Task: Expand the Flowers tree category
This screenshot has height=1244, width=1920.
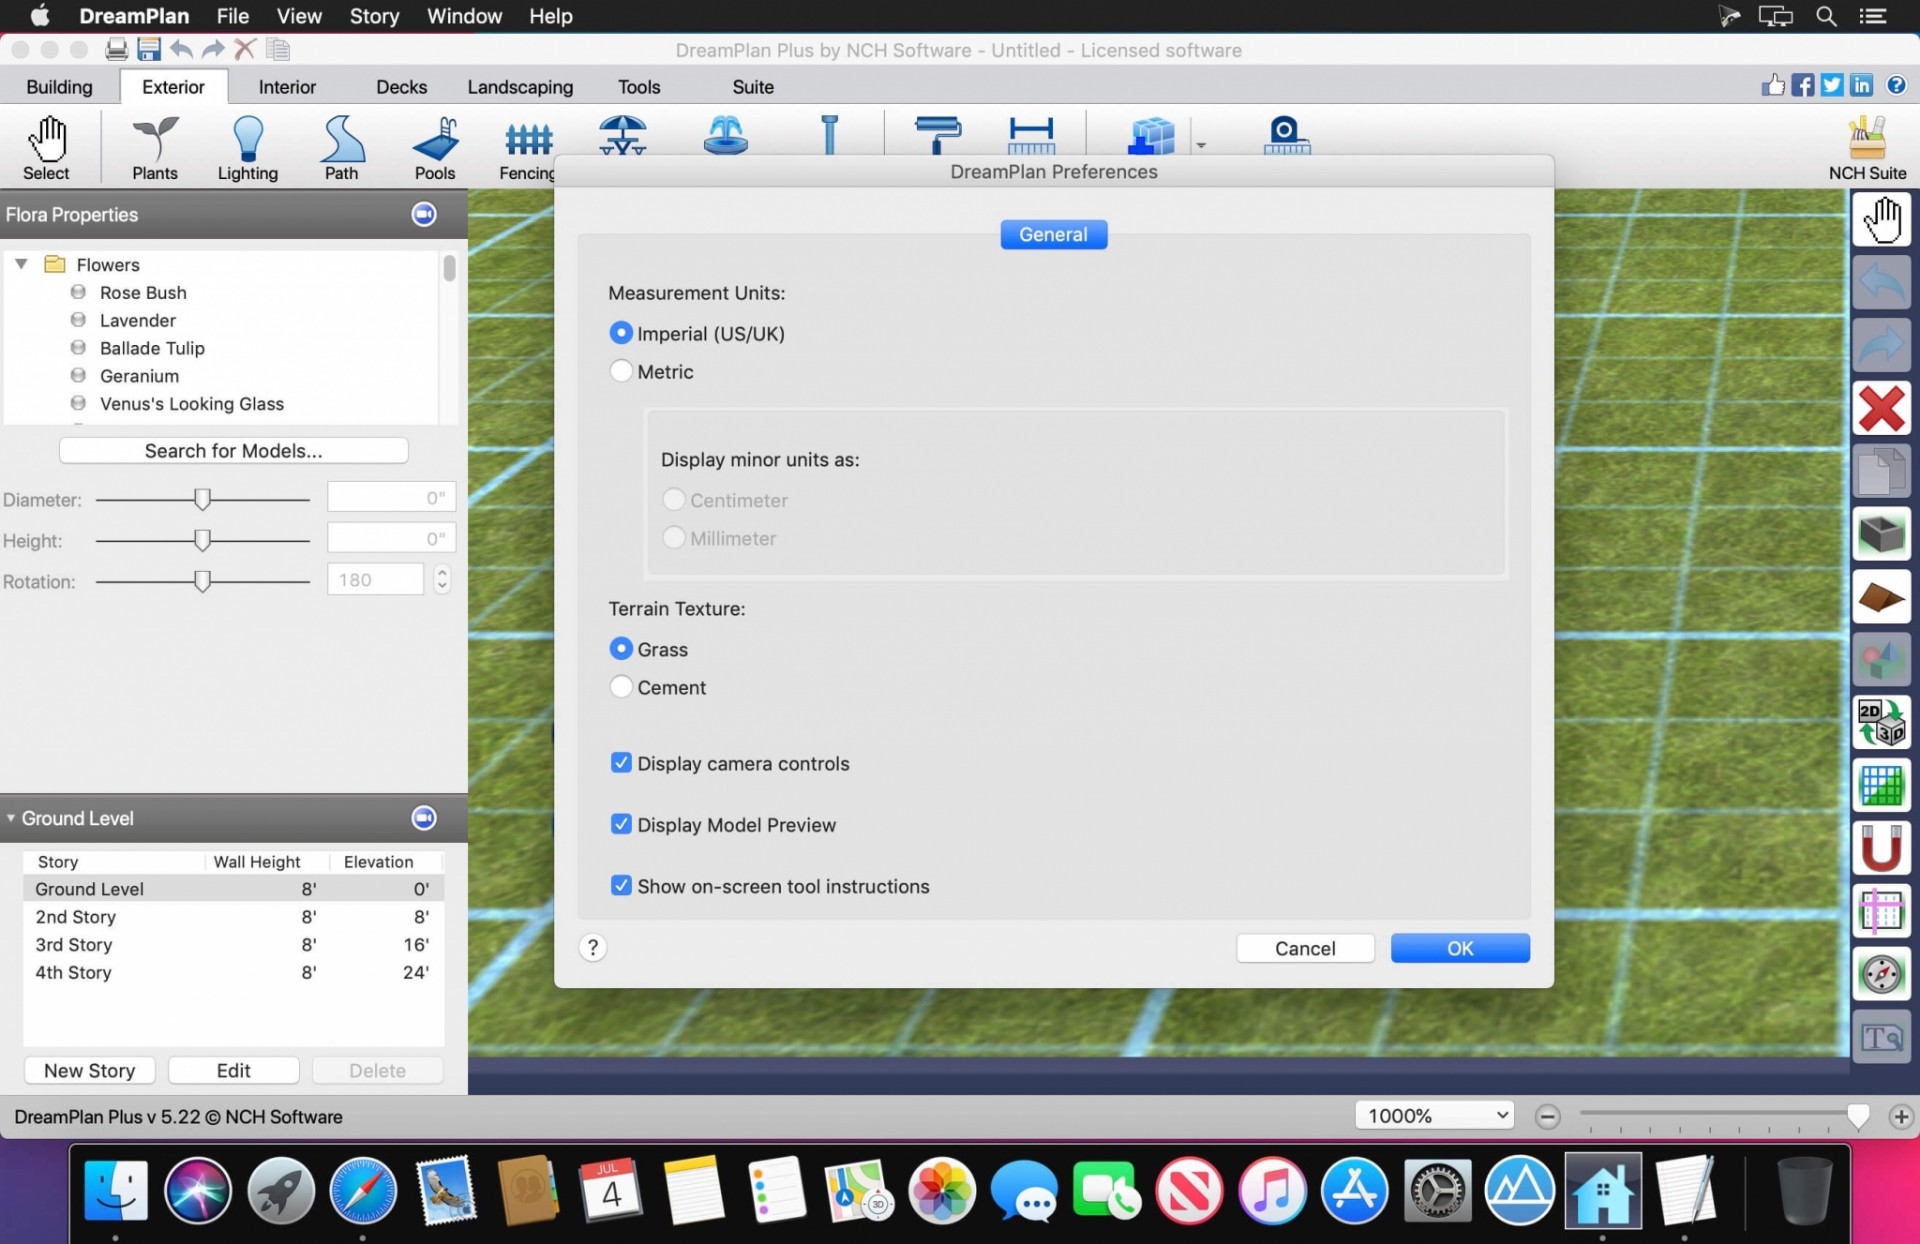Action: [x=21, y=263]
